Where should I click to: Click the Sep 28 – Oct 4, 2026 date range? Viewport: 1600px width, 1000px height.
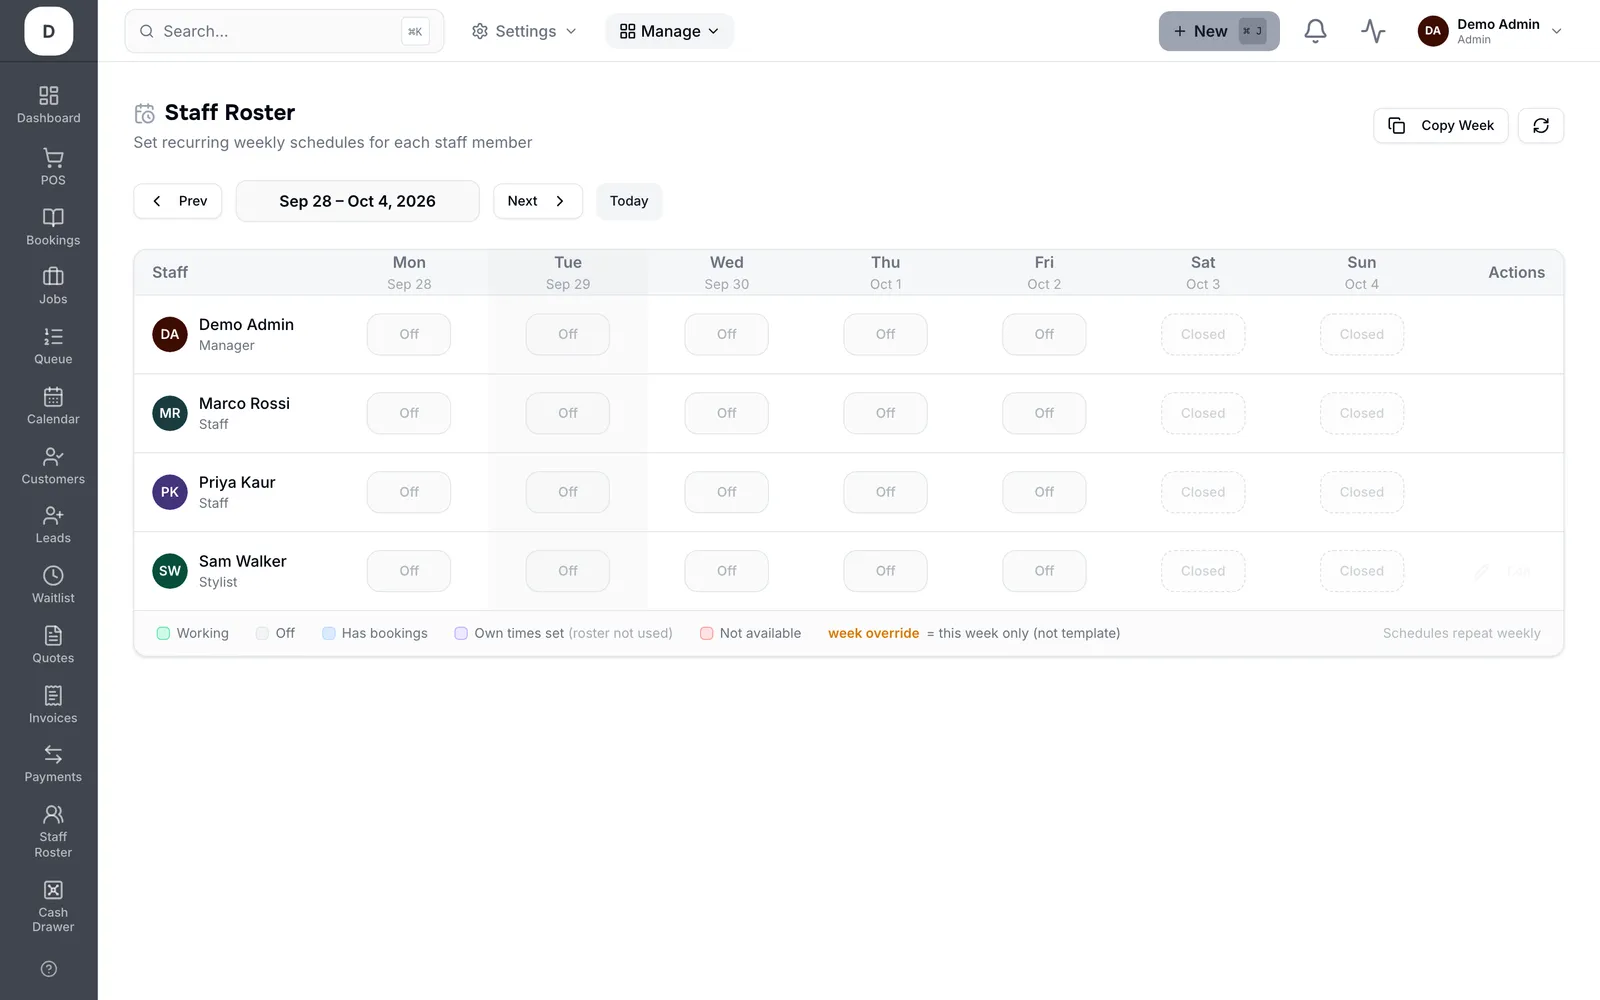click(357, 201)
